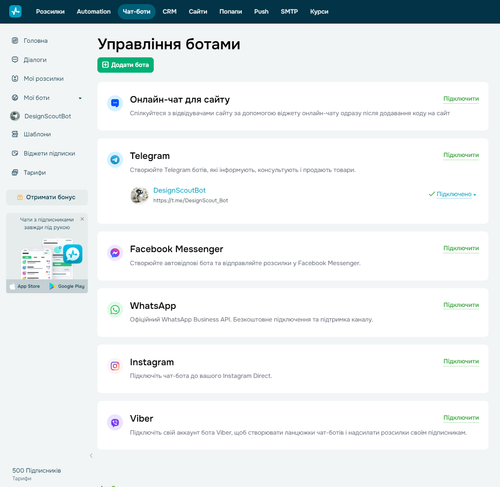This screenshot has height=487, width=500.
Task: Click the Telegram logo icon
Action: (115, 160)
